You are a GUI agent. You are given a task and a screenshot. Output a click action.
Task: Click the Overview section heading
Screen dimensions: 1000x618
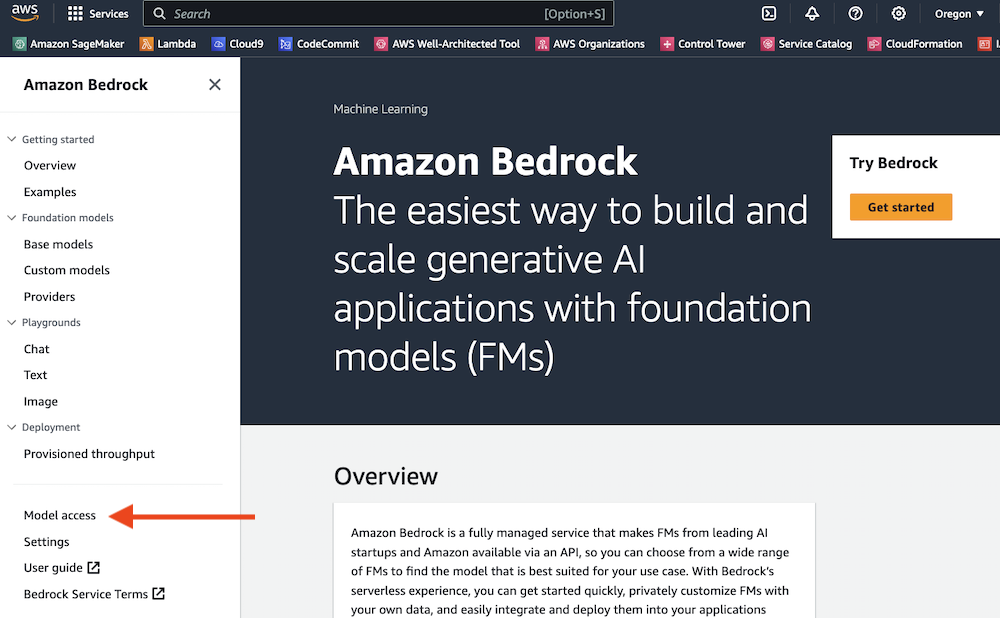click(386, 476)
